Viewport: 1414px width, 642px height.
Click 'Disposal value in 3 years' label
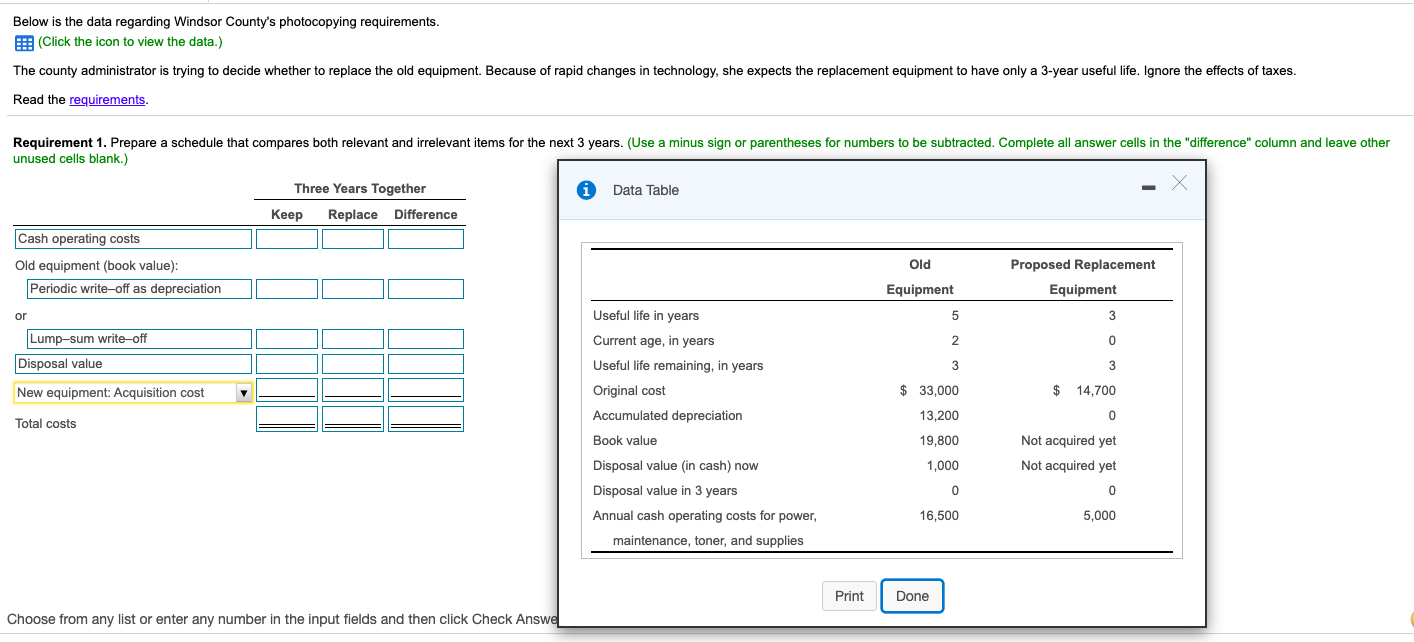click(665, 491)
